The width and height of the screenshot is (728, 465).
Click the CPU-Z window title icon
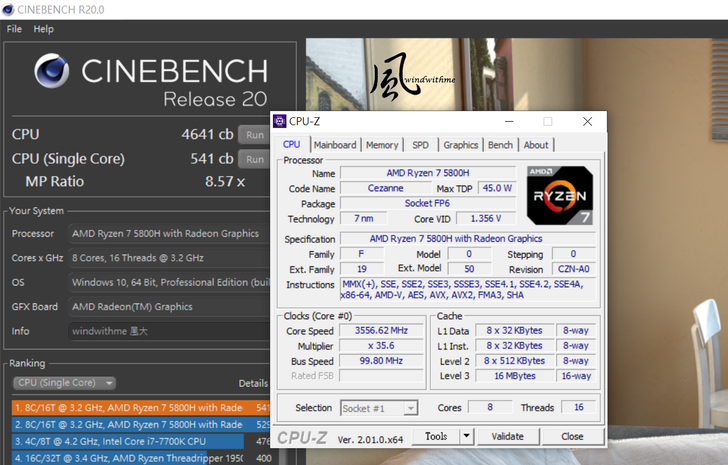tap(280, 121)
